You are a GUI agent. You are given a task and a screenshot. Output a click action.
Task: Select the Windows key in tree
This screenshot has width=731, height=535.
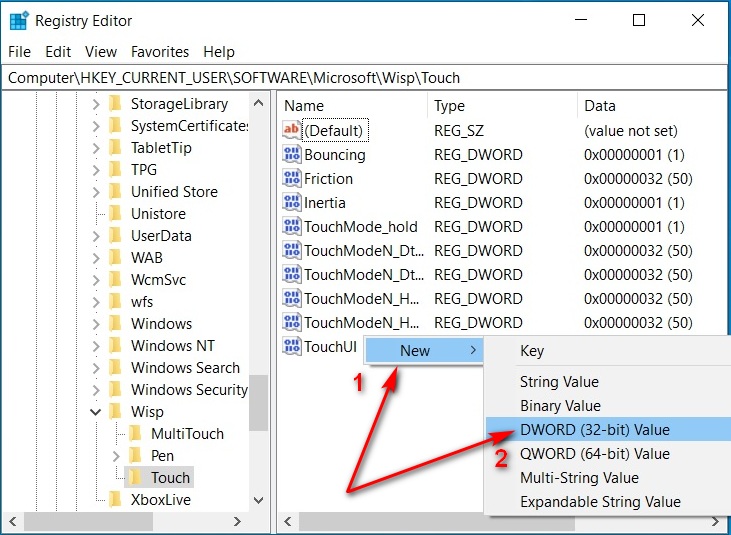[161, 323]
